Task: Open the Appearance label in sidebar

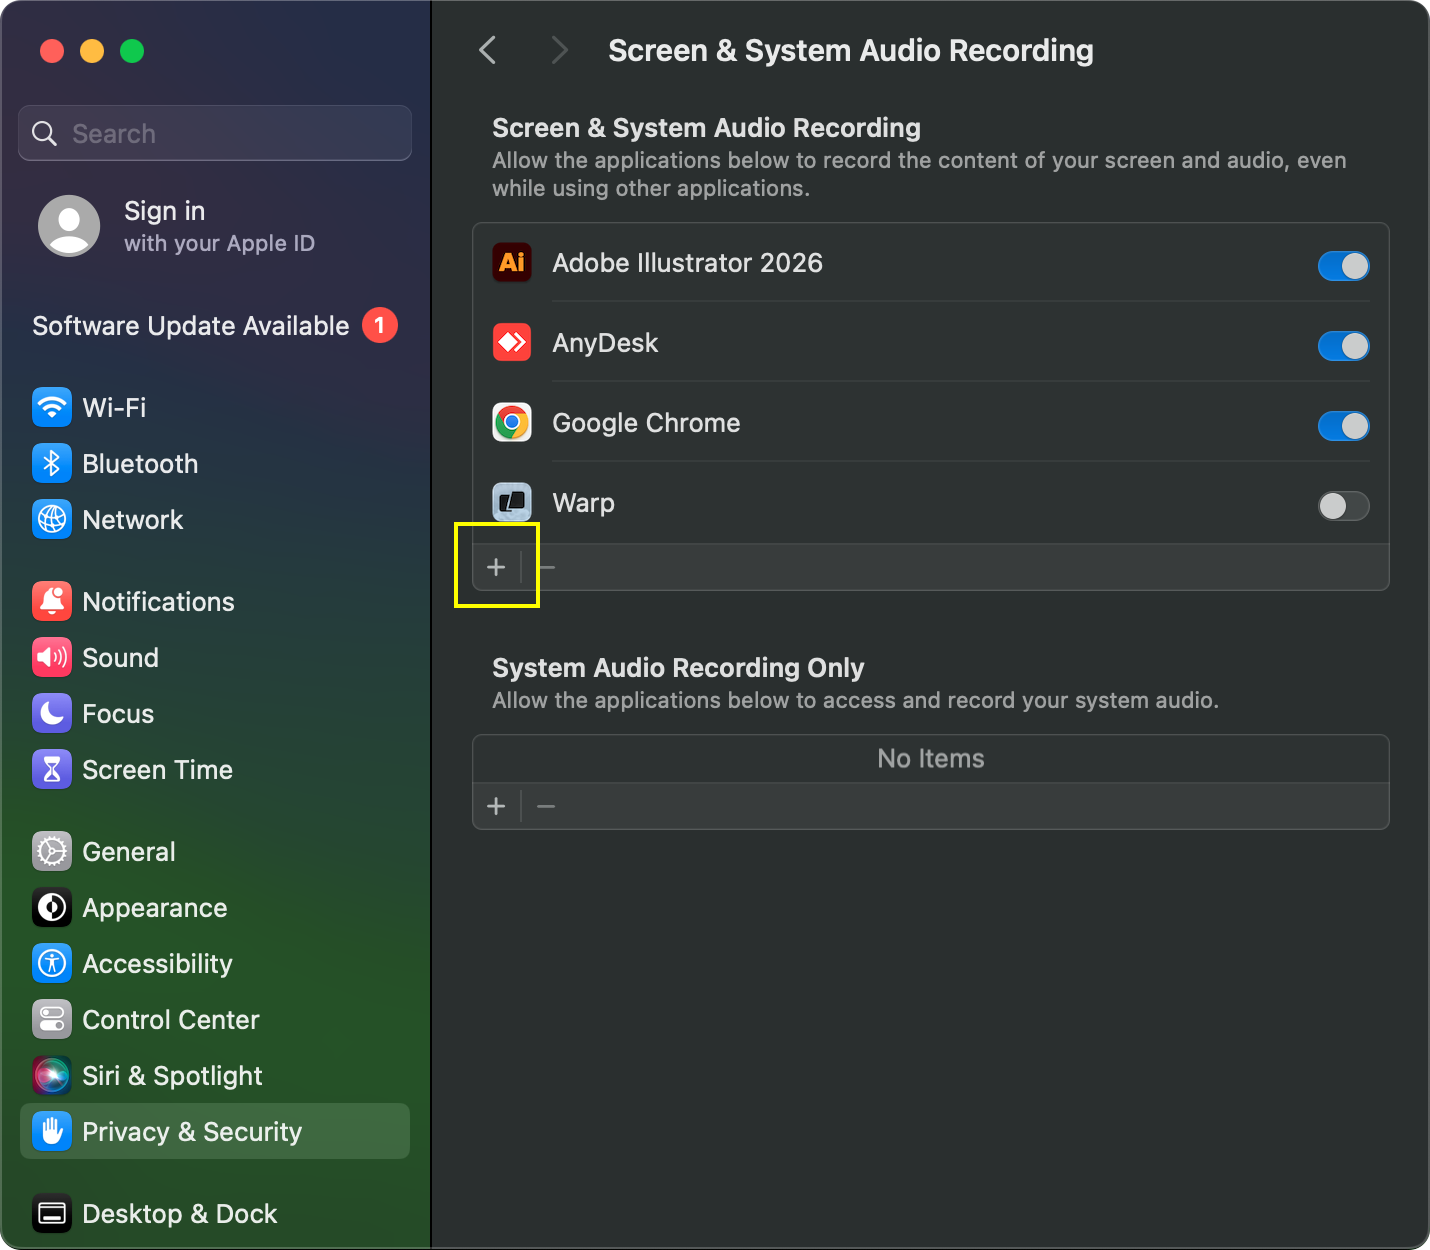Action: point(155,908)
